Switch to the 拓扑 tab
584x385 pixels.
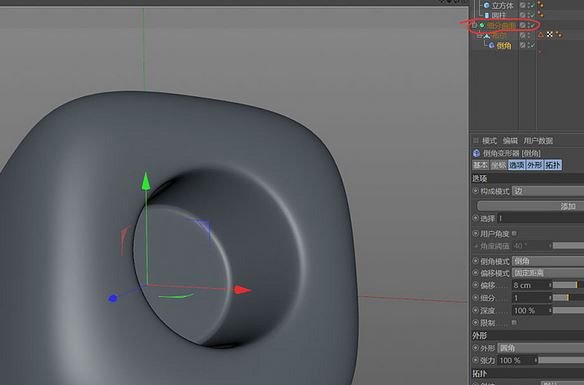coord(553,165)
